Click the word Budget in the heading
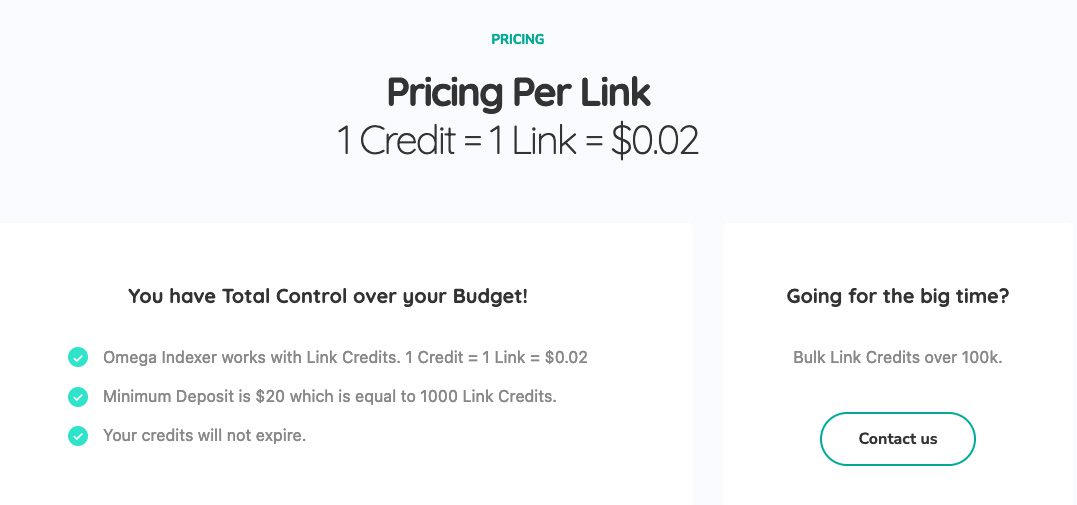The height and width of the screenshot is (505, 1077). pyautogui.click(x=490, y=296)
